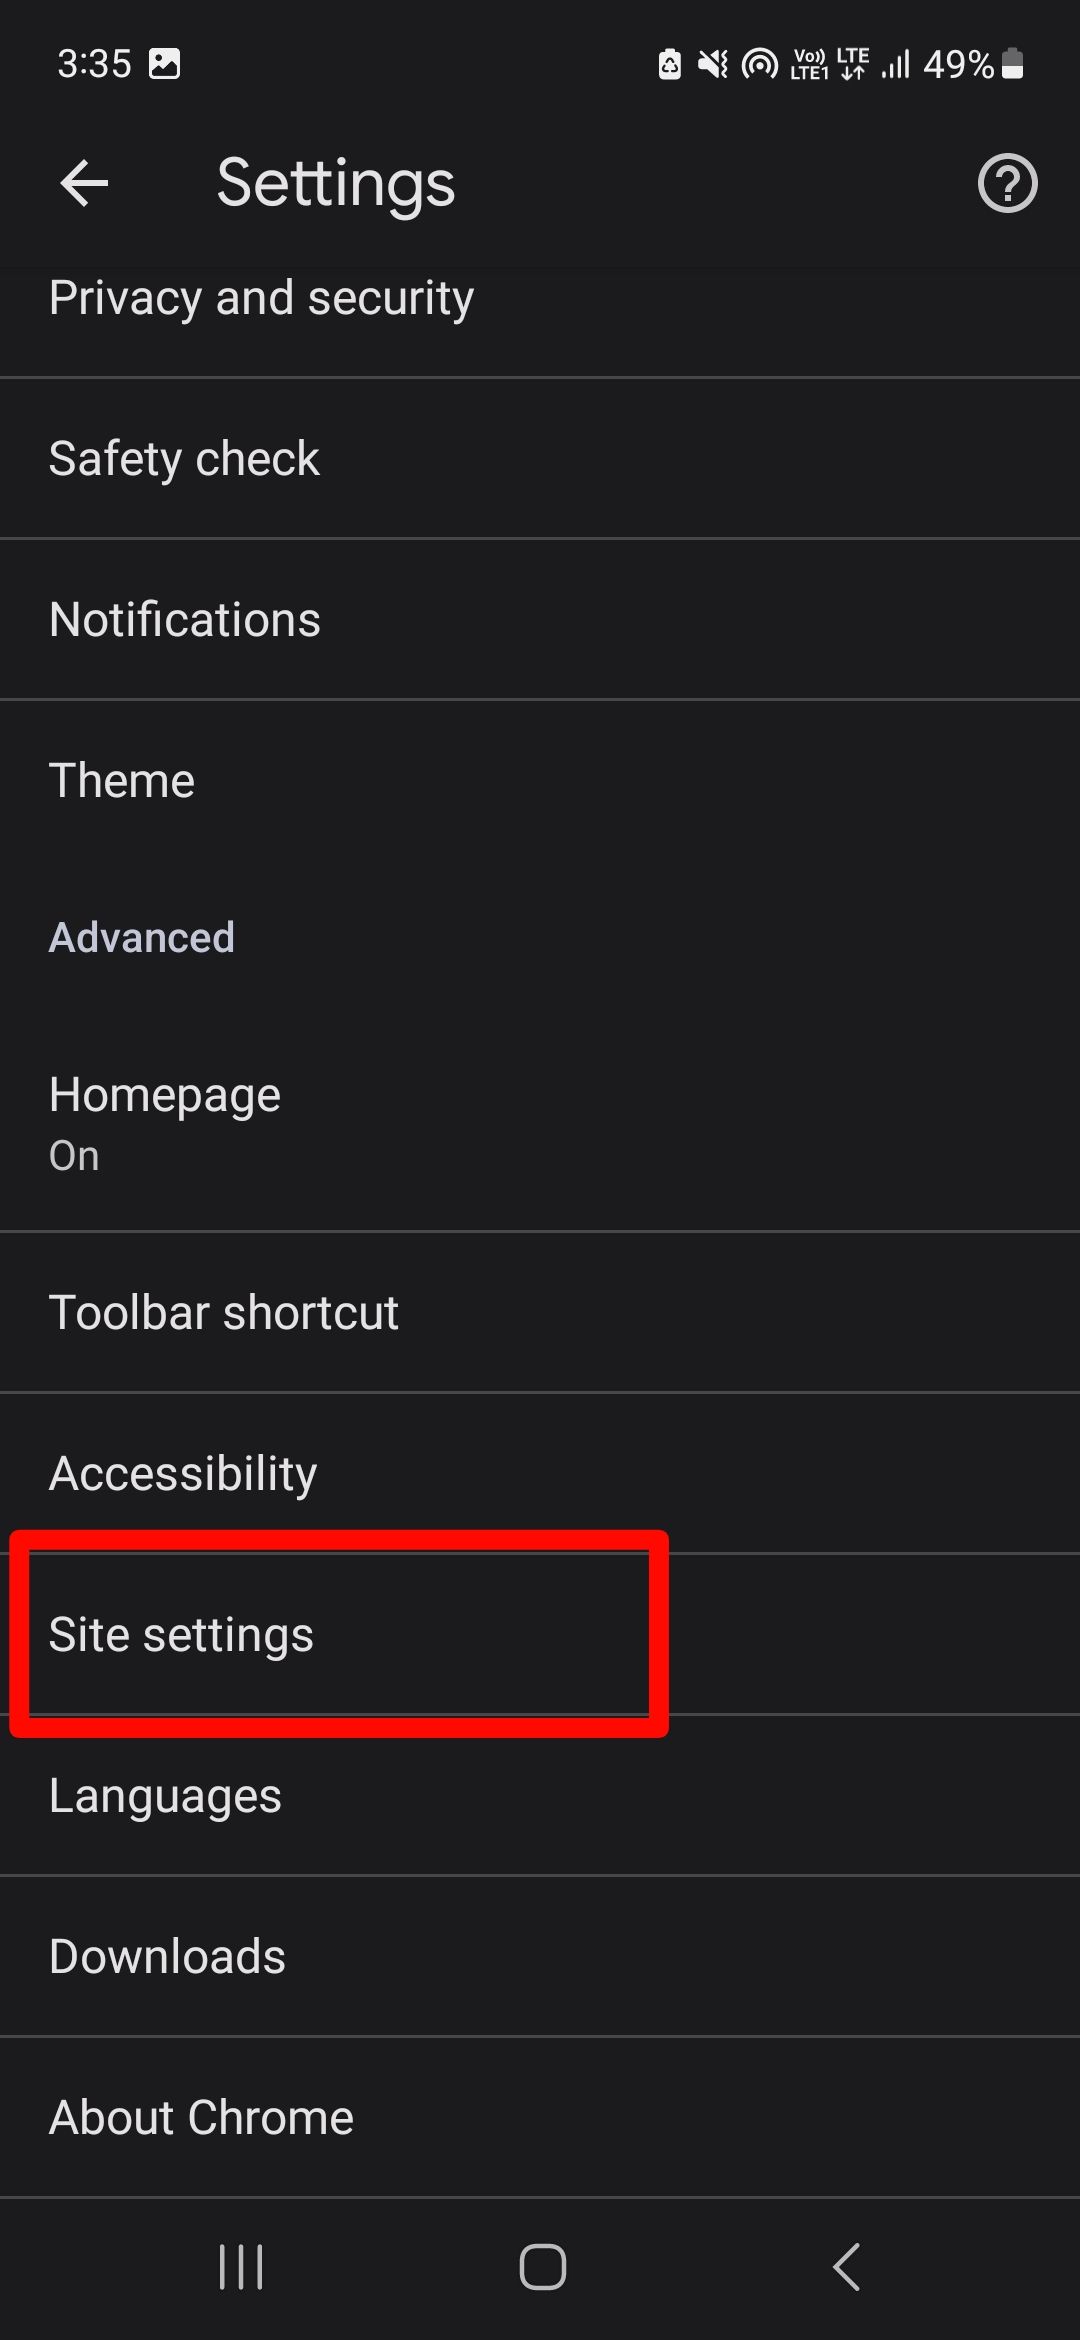Open Languages options

(x=165, y=1794)
